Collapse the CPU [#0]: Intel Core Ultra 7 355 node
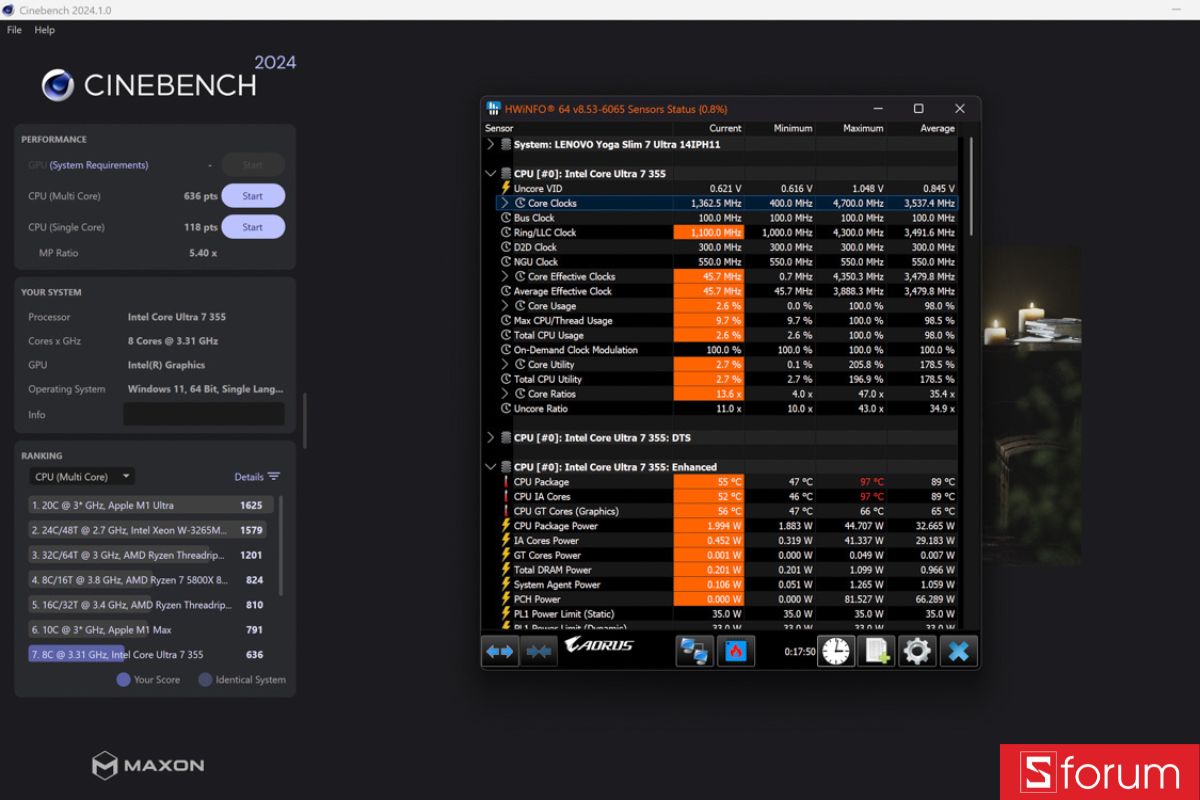 490,174
